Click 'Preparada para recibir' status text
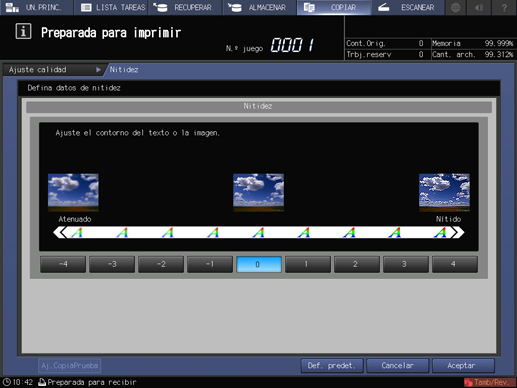 point(92,382)
